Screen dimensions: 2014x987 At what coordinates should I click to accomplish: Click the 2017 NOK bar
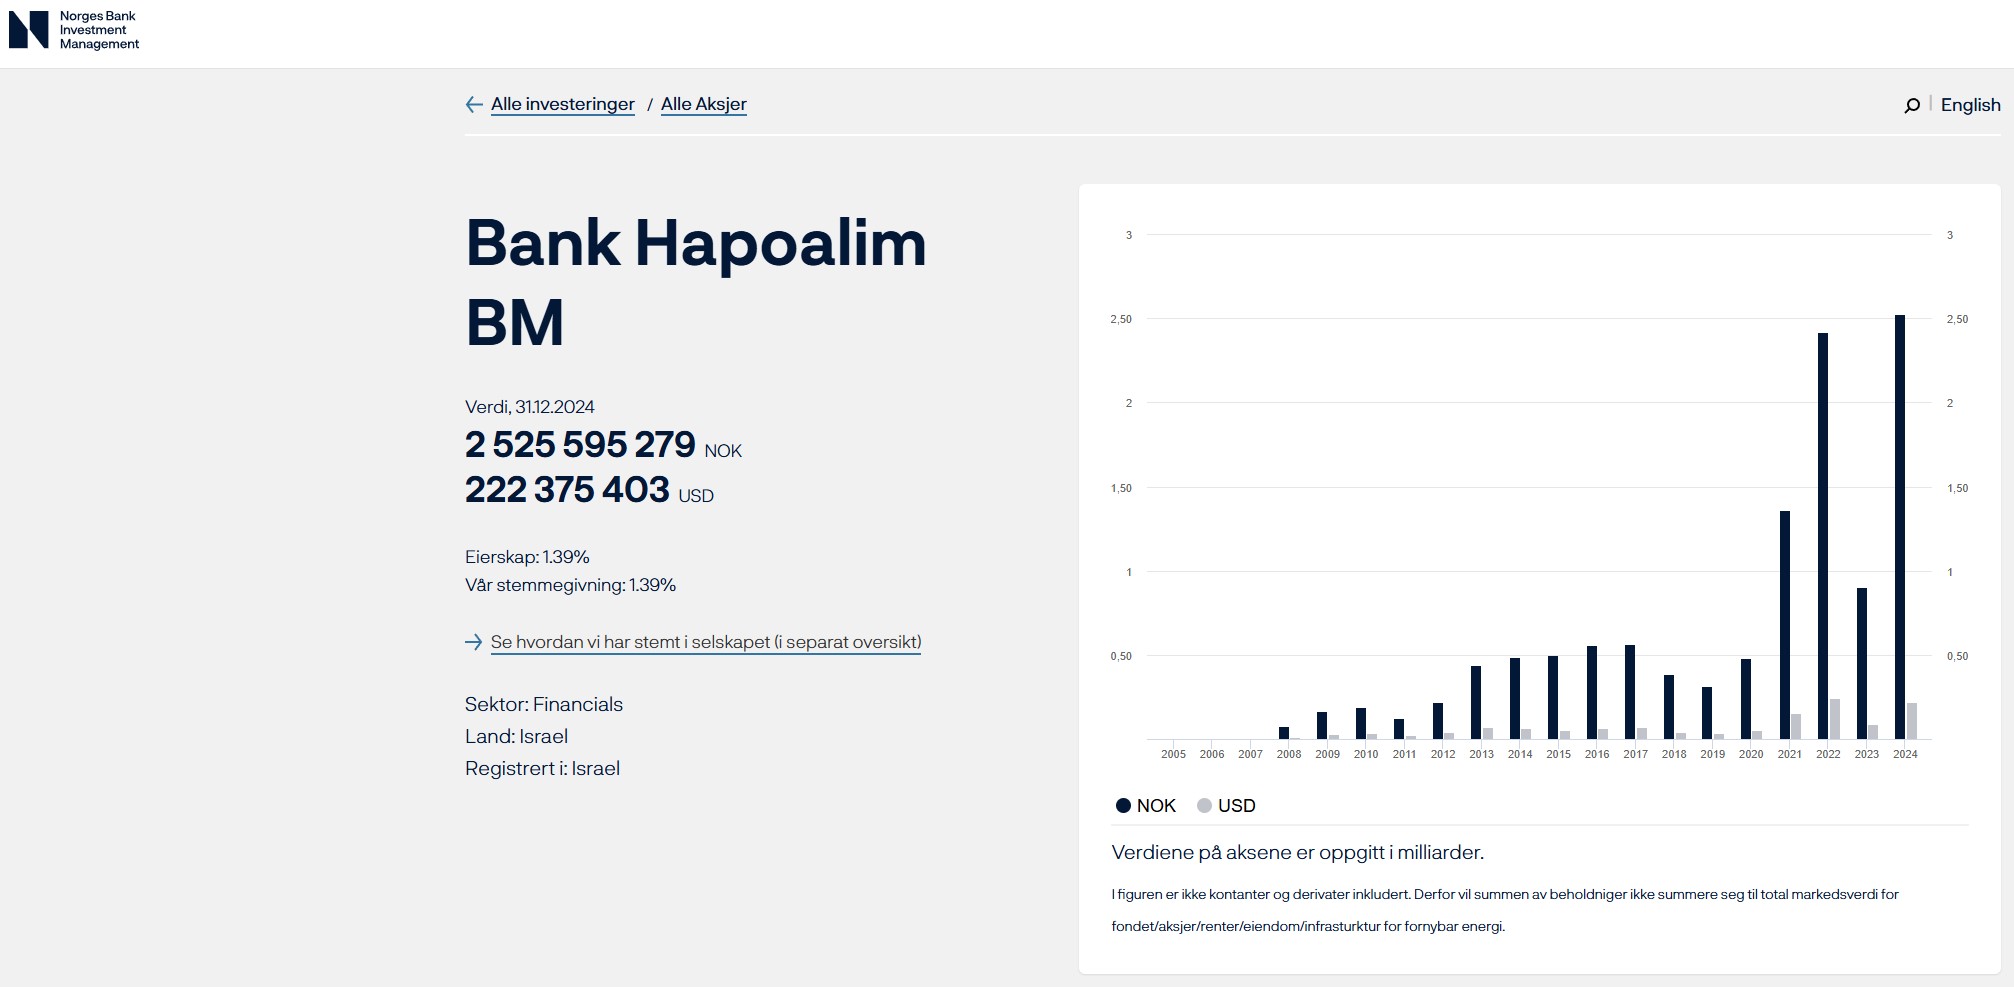tap(1630, 692)
